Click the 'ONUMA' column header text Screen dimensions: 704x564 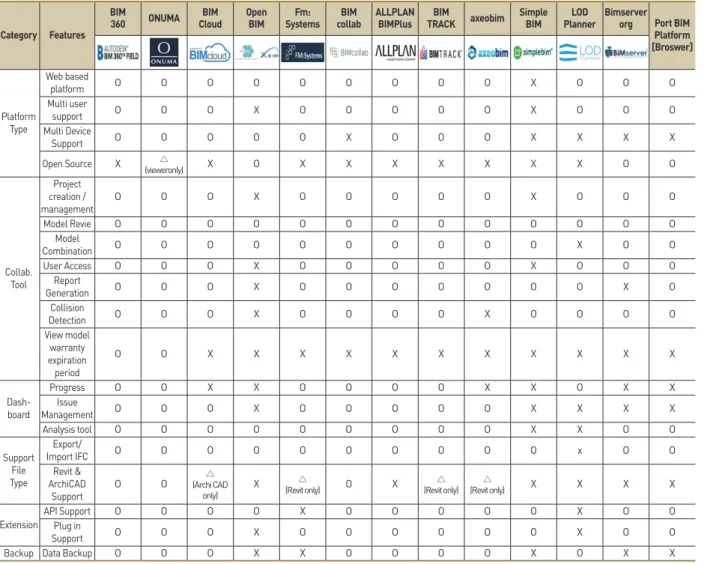click(164, 18)
